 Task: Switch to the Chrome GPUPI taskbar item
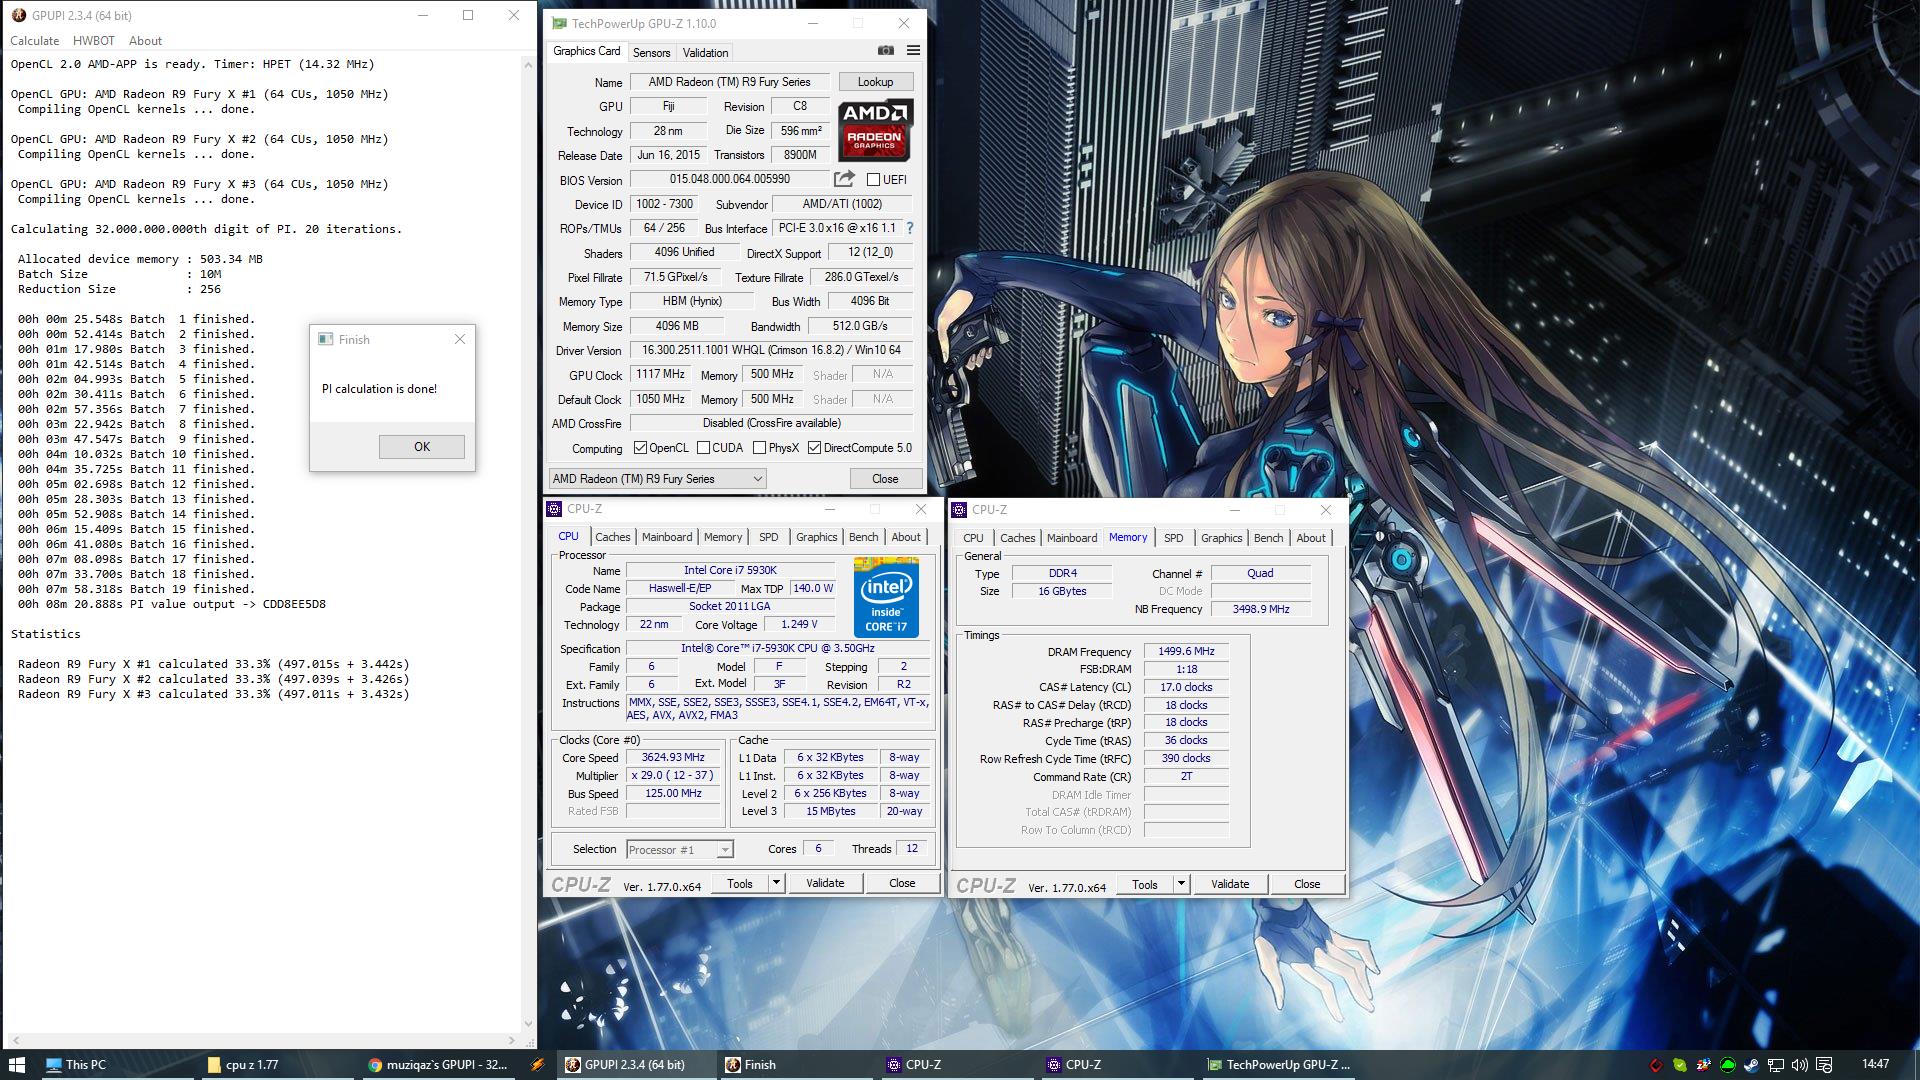click(x=438, y=1064)
